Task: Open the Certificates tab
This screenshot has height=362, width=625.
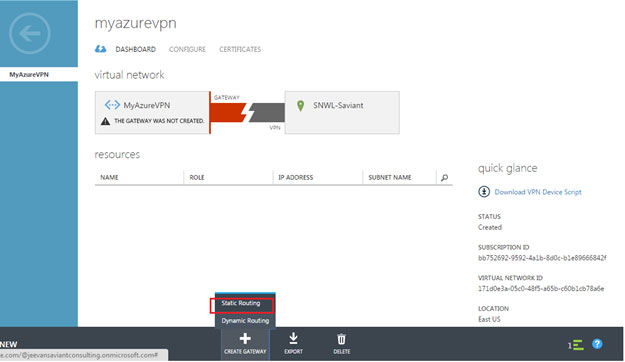Action: [x=240, y=49]
